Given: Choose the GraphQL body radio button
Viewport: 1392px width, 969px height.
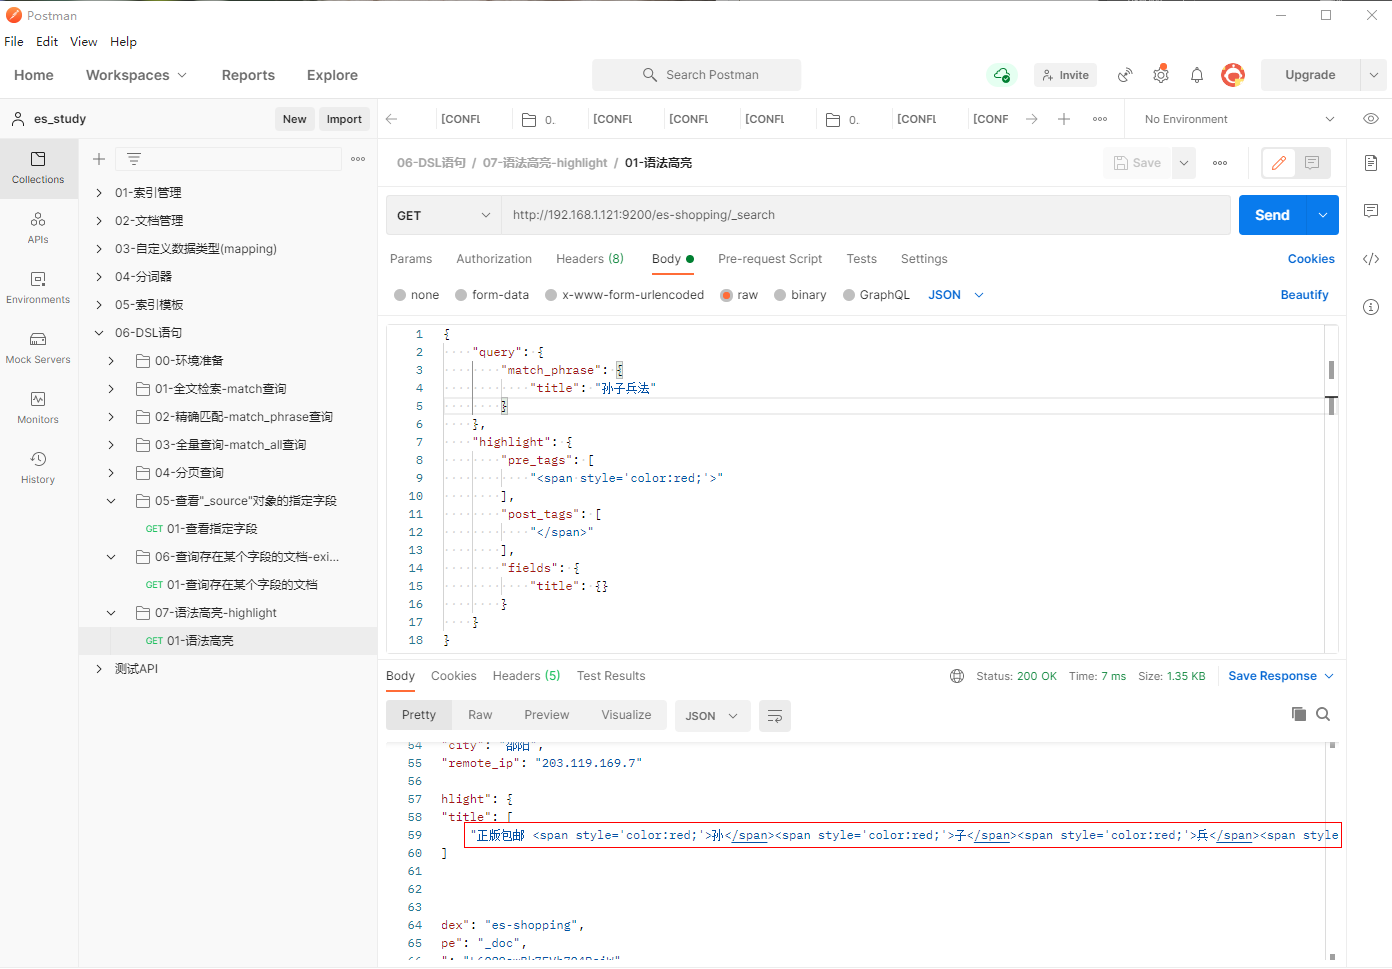Looking at the screenshot, I should pos(849,295).
